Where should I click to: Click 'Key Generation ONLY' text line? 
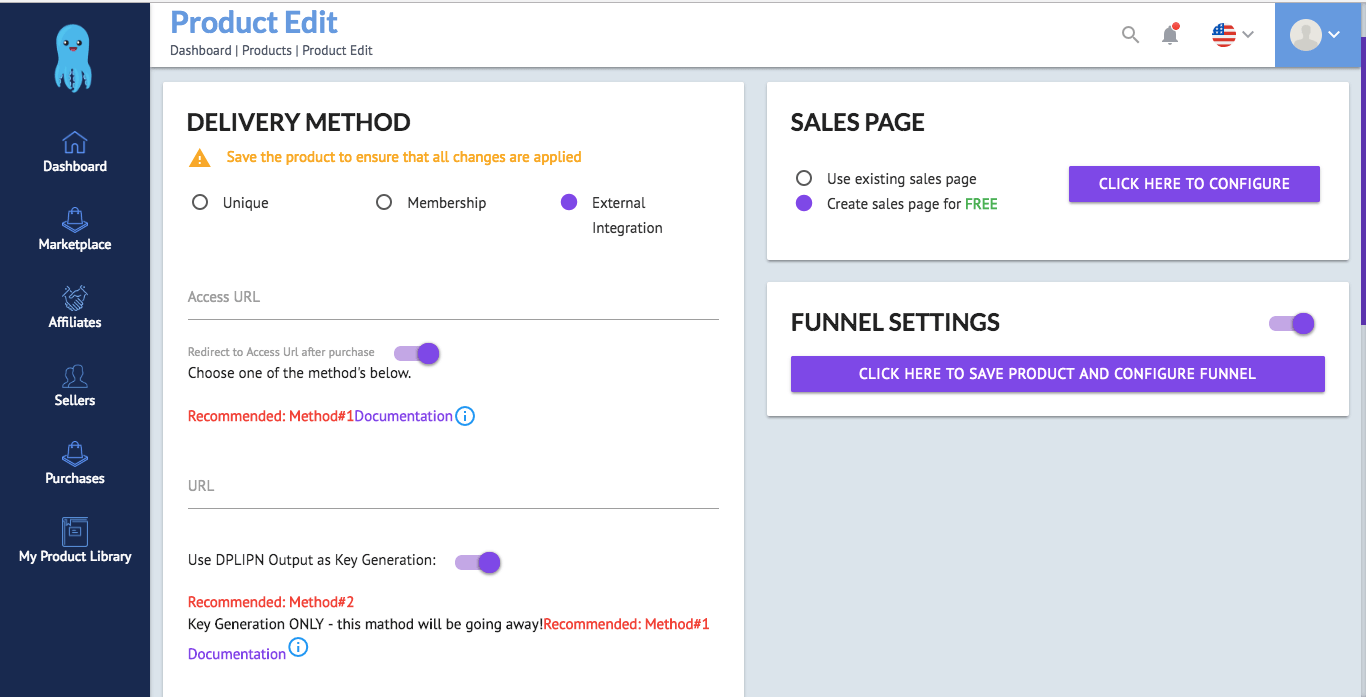pyautogui.click(x=365, y=624)
